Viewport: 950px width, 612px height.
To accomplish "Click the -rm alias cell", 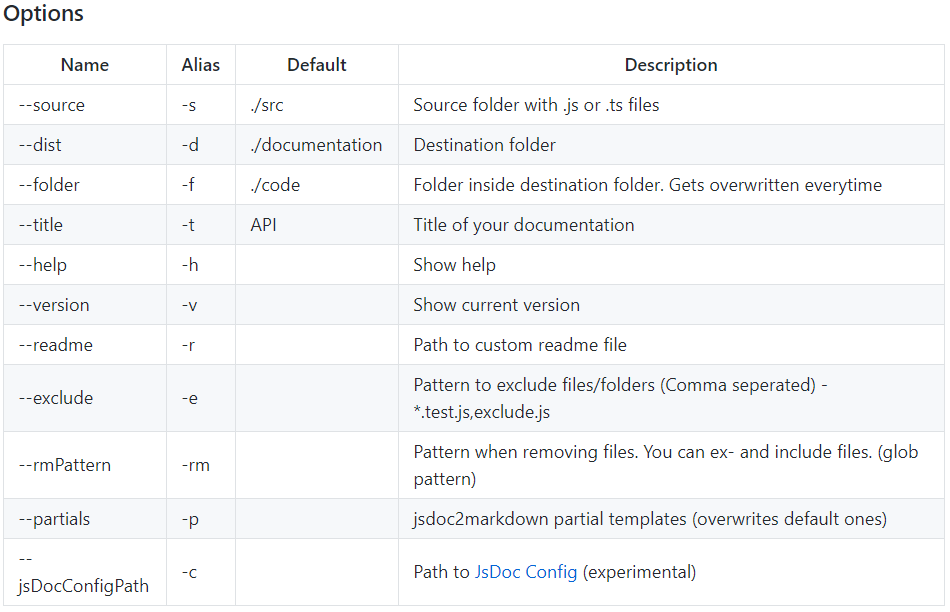I will (196, 465).
